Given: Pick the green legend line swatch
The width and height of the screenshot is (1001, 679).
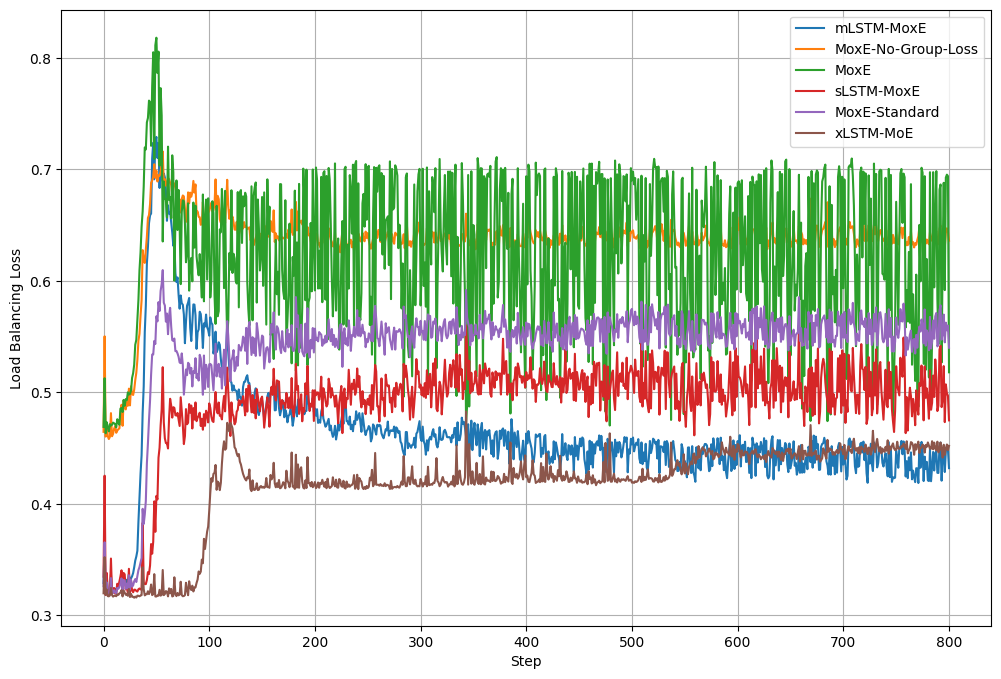Looking at the screenshot, I should (x=811, y=70).
